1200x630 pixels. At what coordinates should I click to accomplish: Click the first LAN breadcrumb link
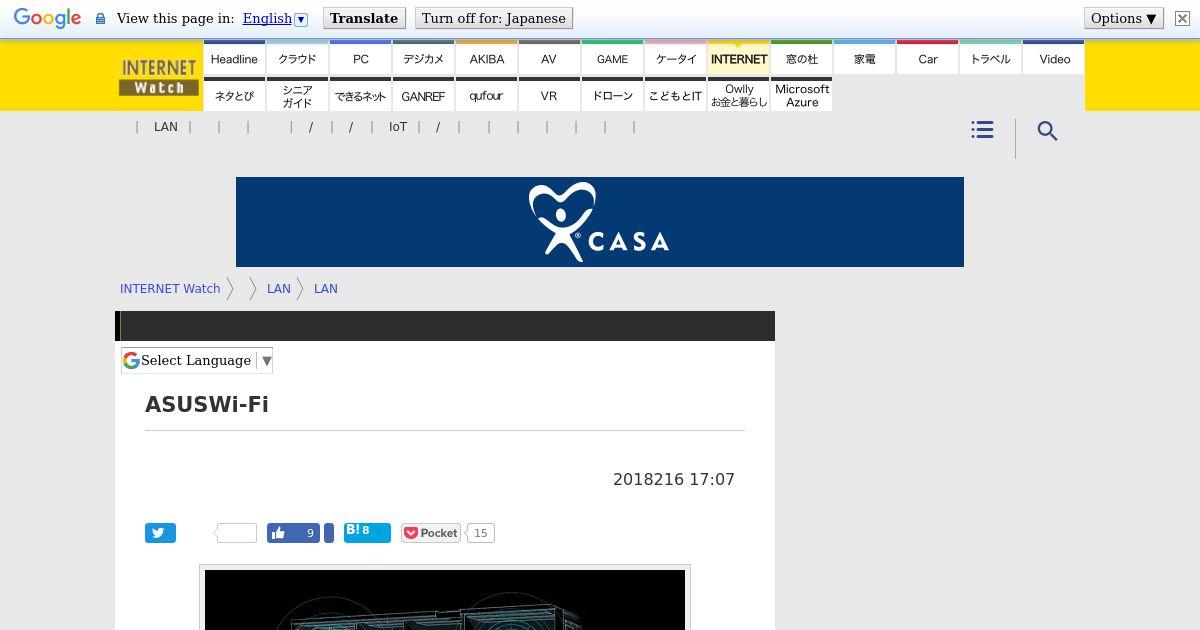click(x=278, y=288)
